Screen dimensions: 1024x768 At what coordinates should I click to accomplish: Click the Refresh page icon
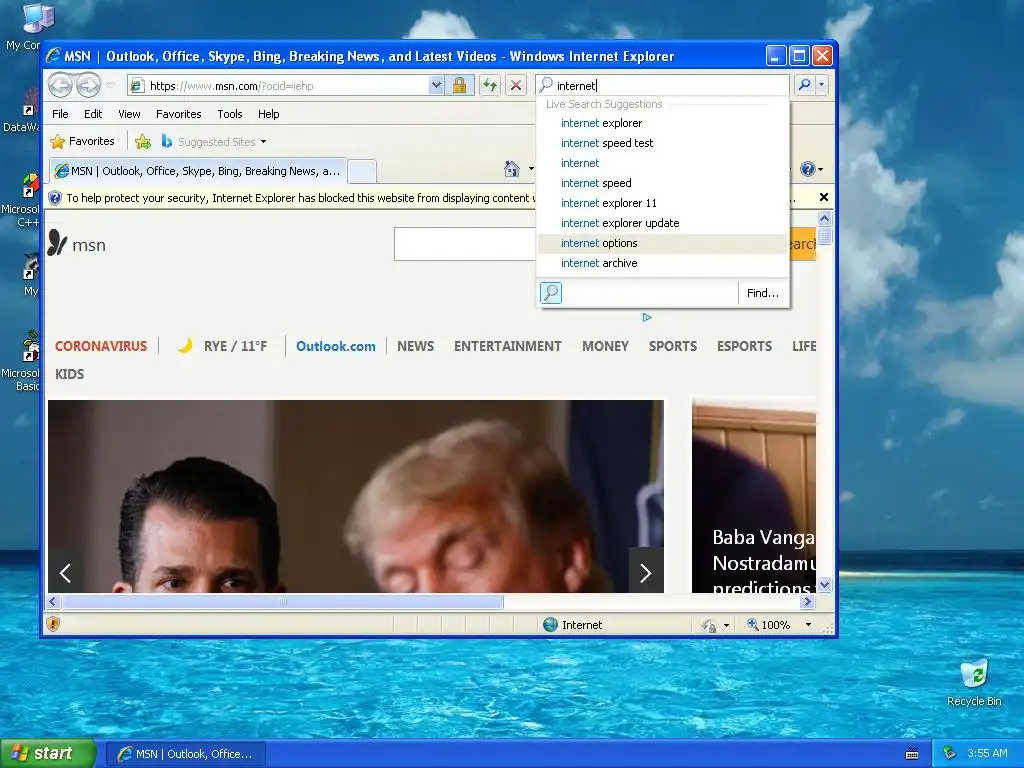click(x=490, y=86)
